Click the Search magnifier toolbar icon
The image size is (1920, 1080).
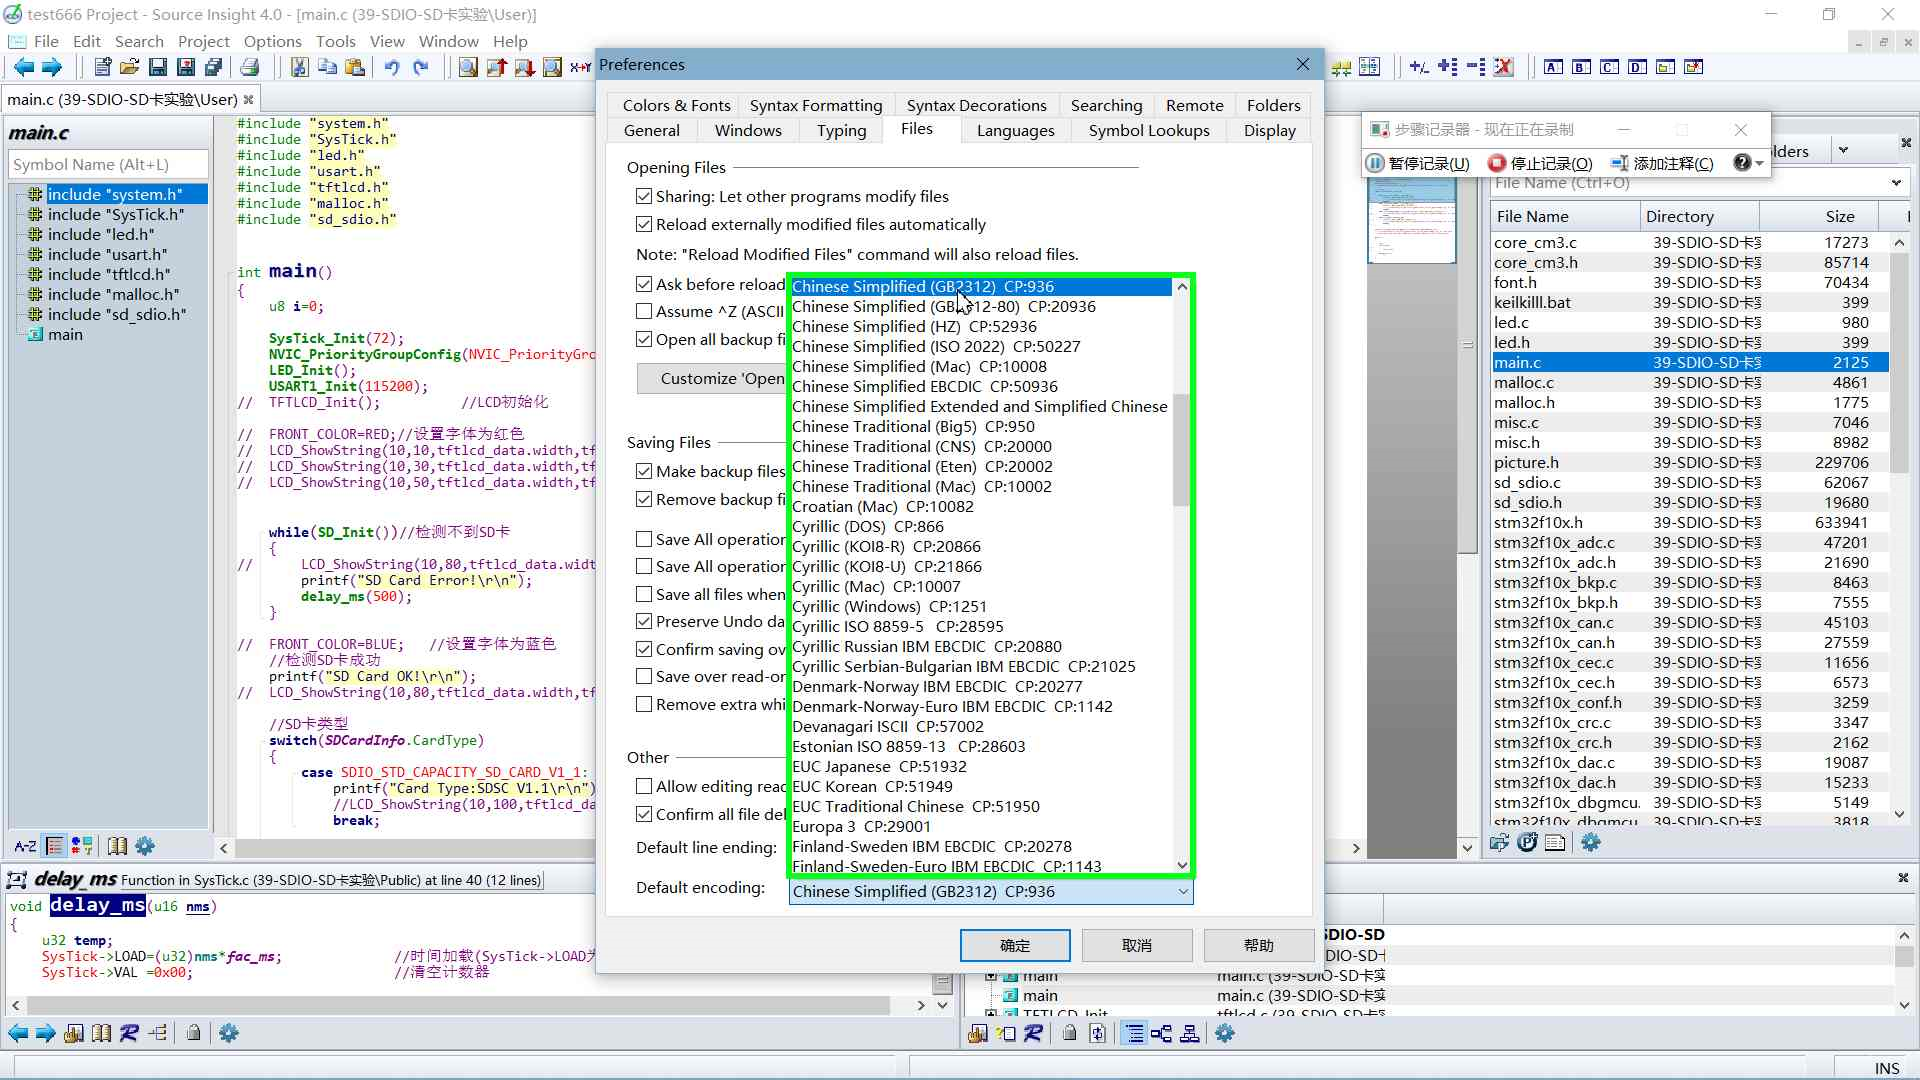click(468, 67)
